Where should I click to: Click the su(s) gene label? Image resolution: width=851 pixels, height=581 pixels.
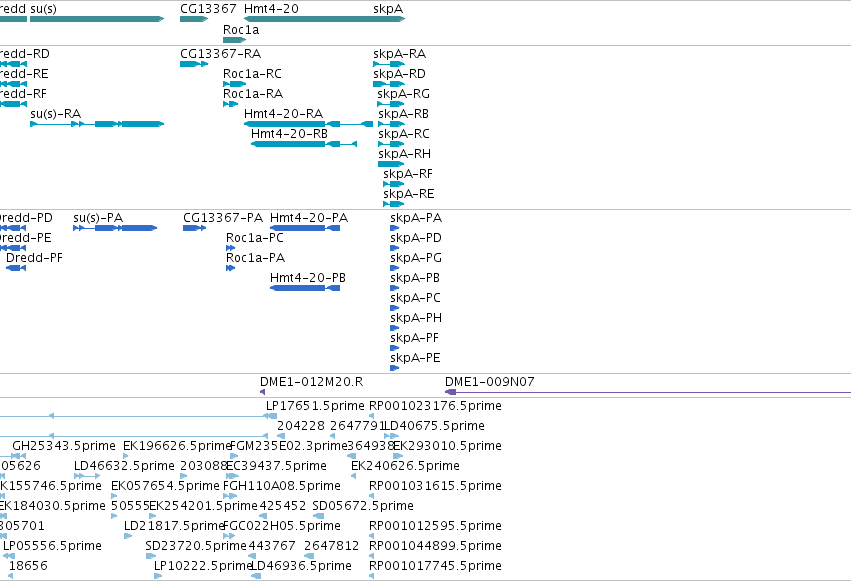point(43,9)
